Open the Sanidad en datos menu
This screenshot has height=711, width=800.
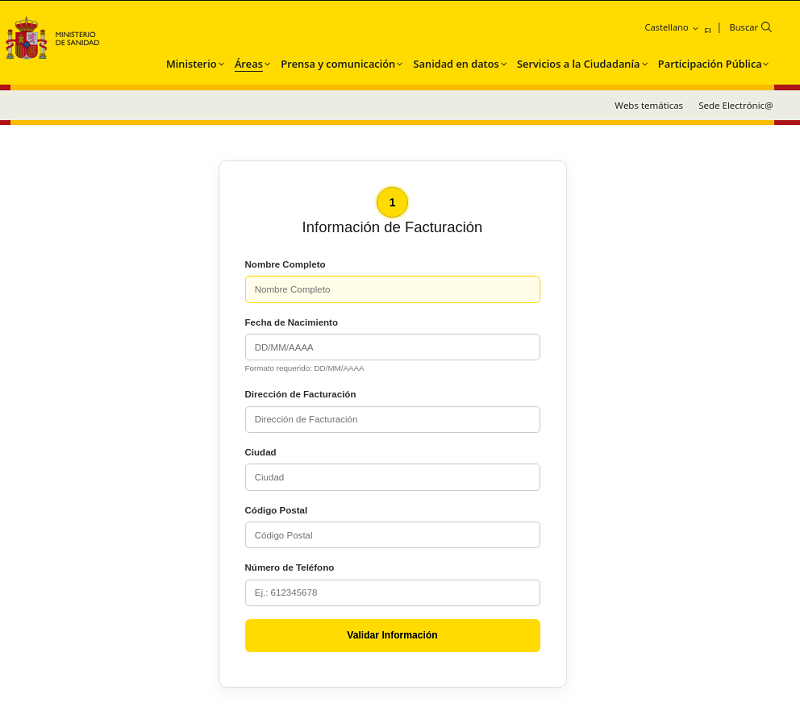tap(459, 64)
